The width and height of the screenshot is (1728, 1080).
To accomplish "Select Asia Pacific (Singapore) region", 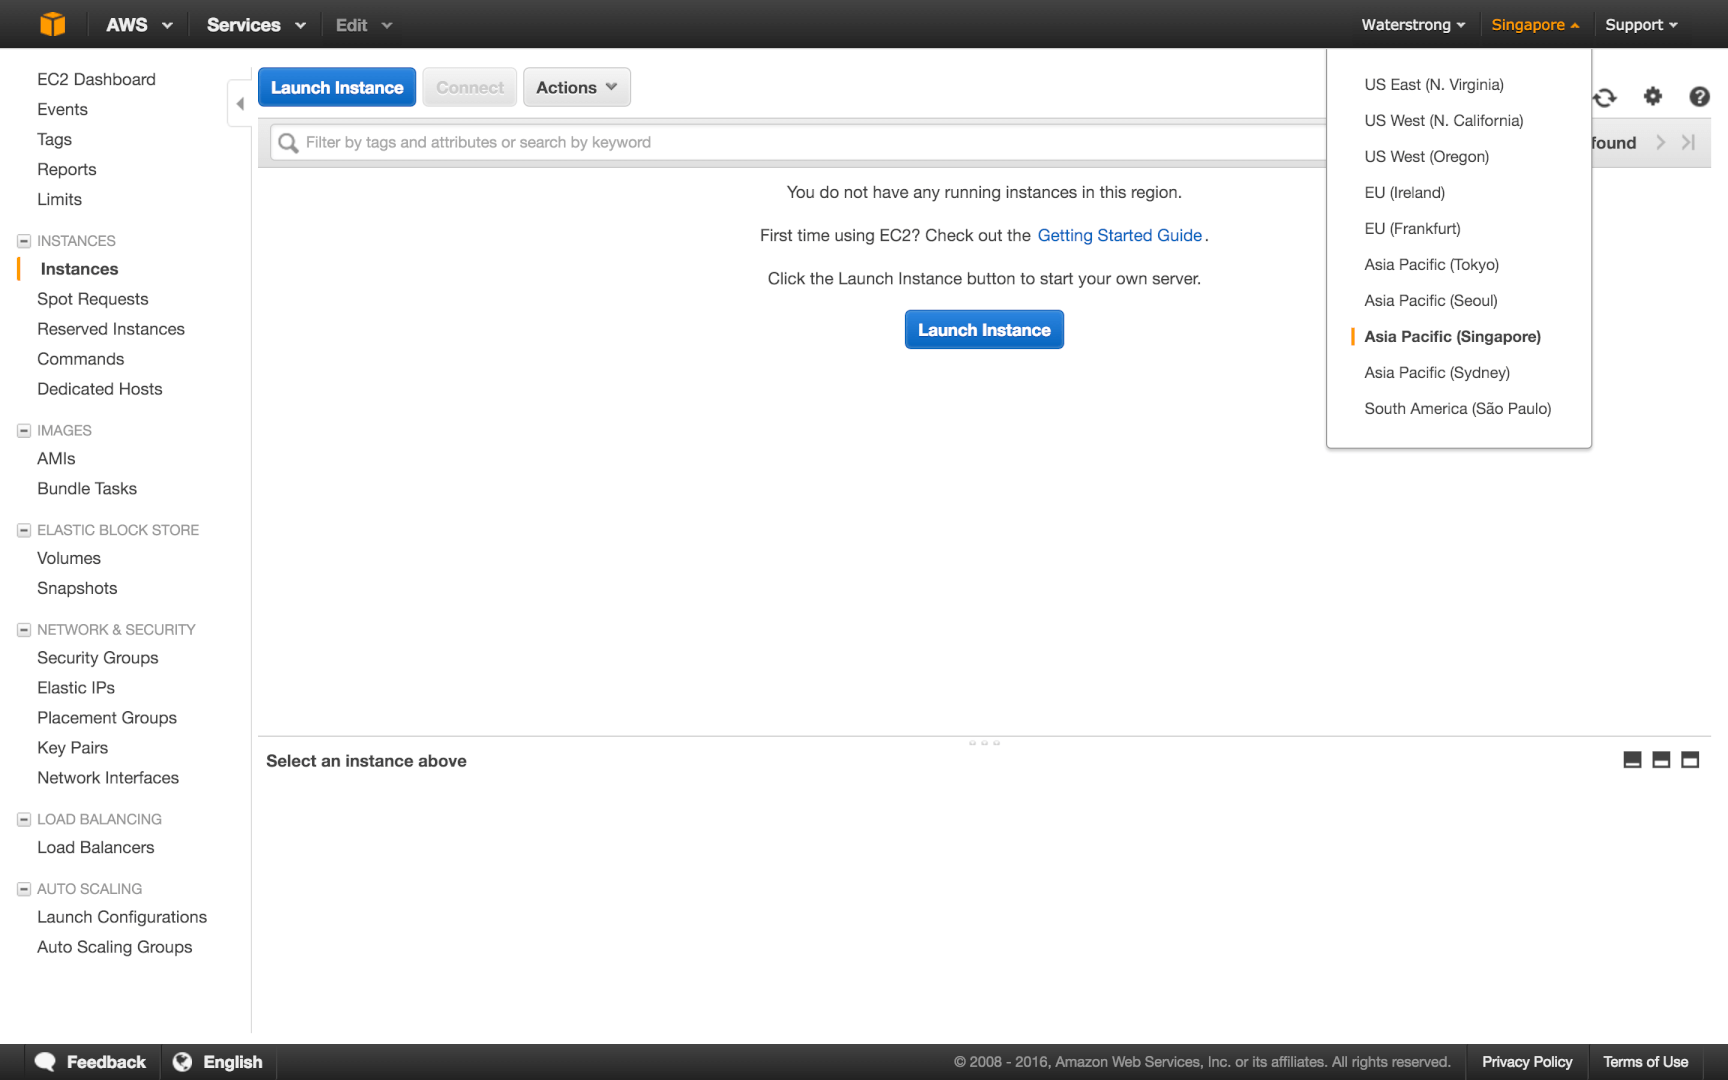I will [x=1453, y=337].
